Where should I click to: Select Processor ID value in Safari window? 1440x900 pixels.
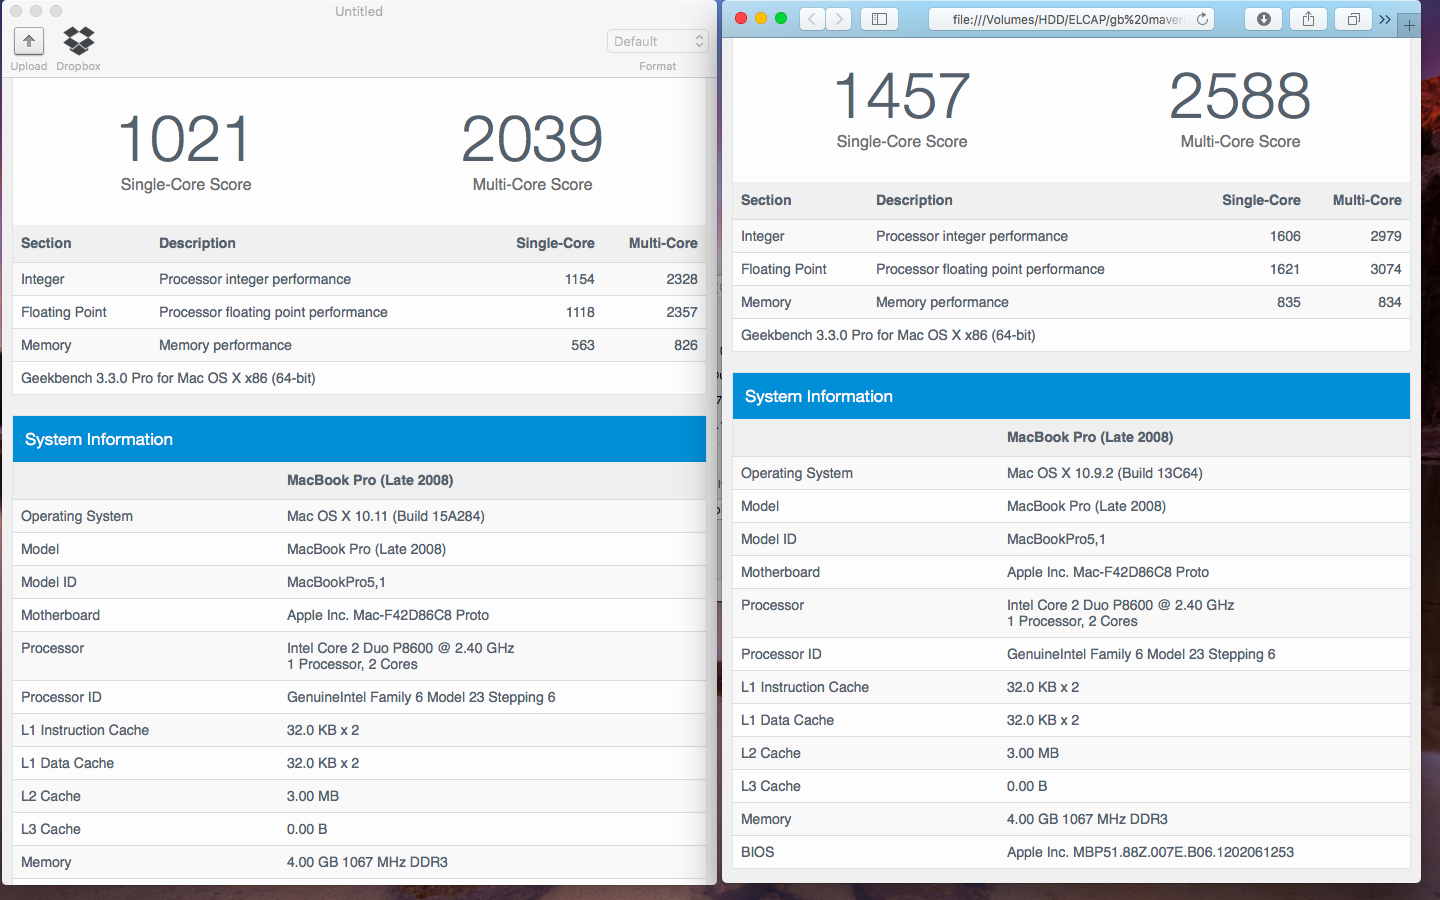pos(1141,654)
